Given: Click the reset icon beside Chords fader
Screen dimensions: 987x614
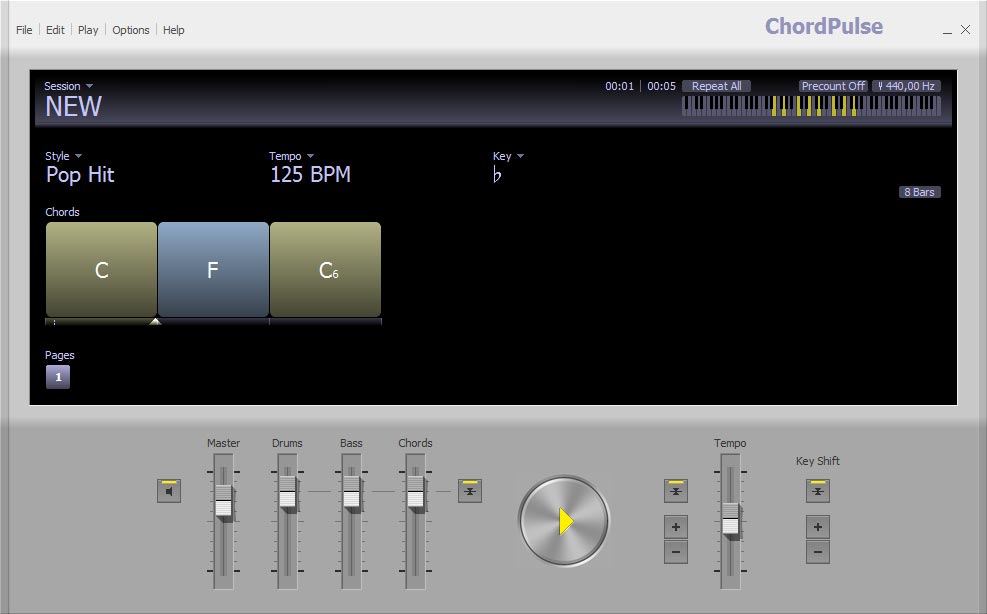Looking at the screenshot, I should coord(470,491).
